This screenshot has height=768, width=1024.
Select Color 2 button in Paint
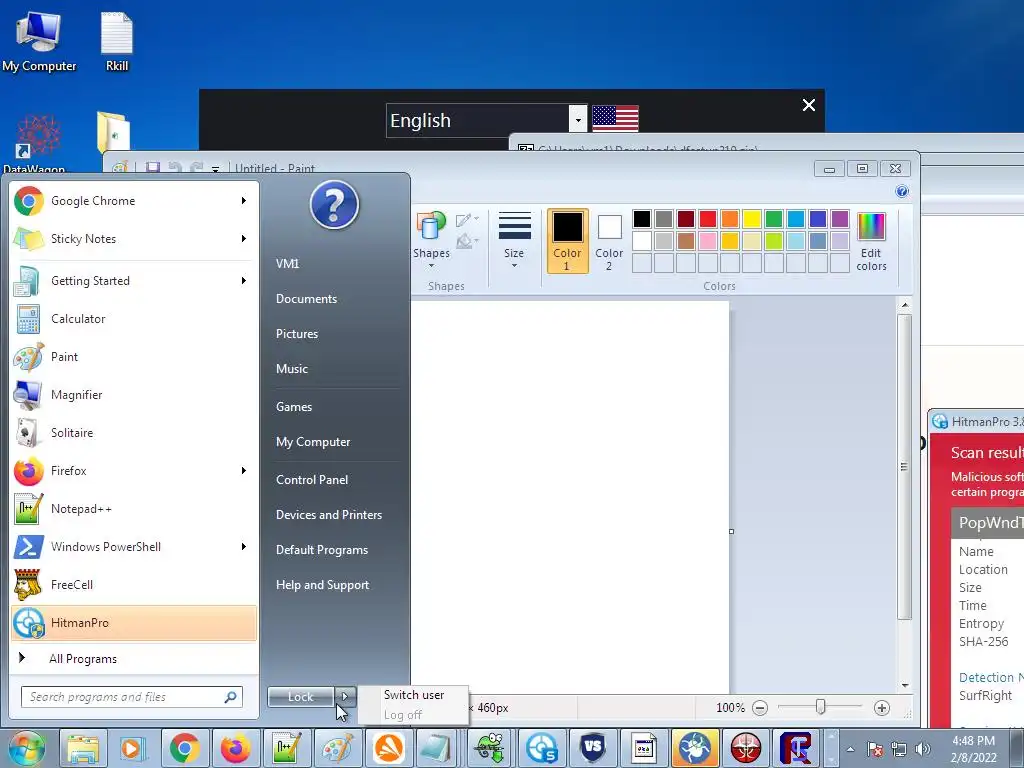(x=609, y=241)
